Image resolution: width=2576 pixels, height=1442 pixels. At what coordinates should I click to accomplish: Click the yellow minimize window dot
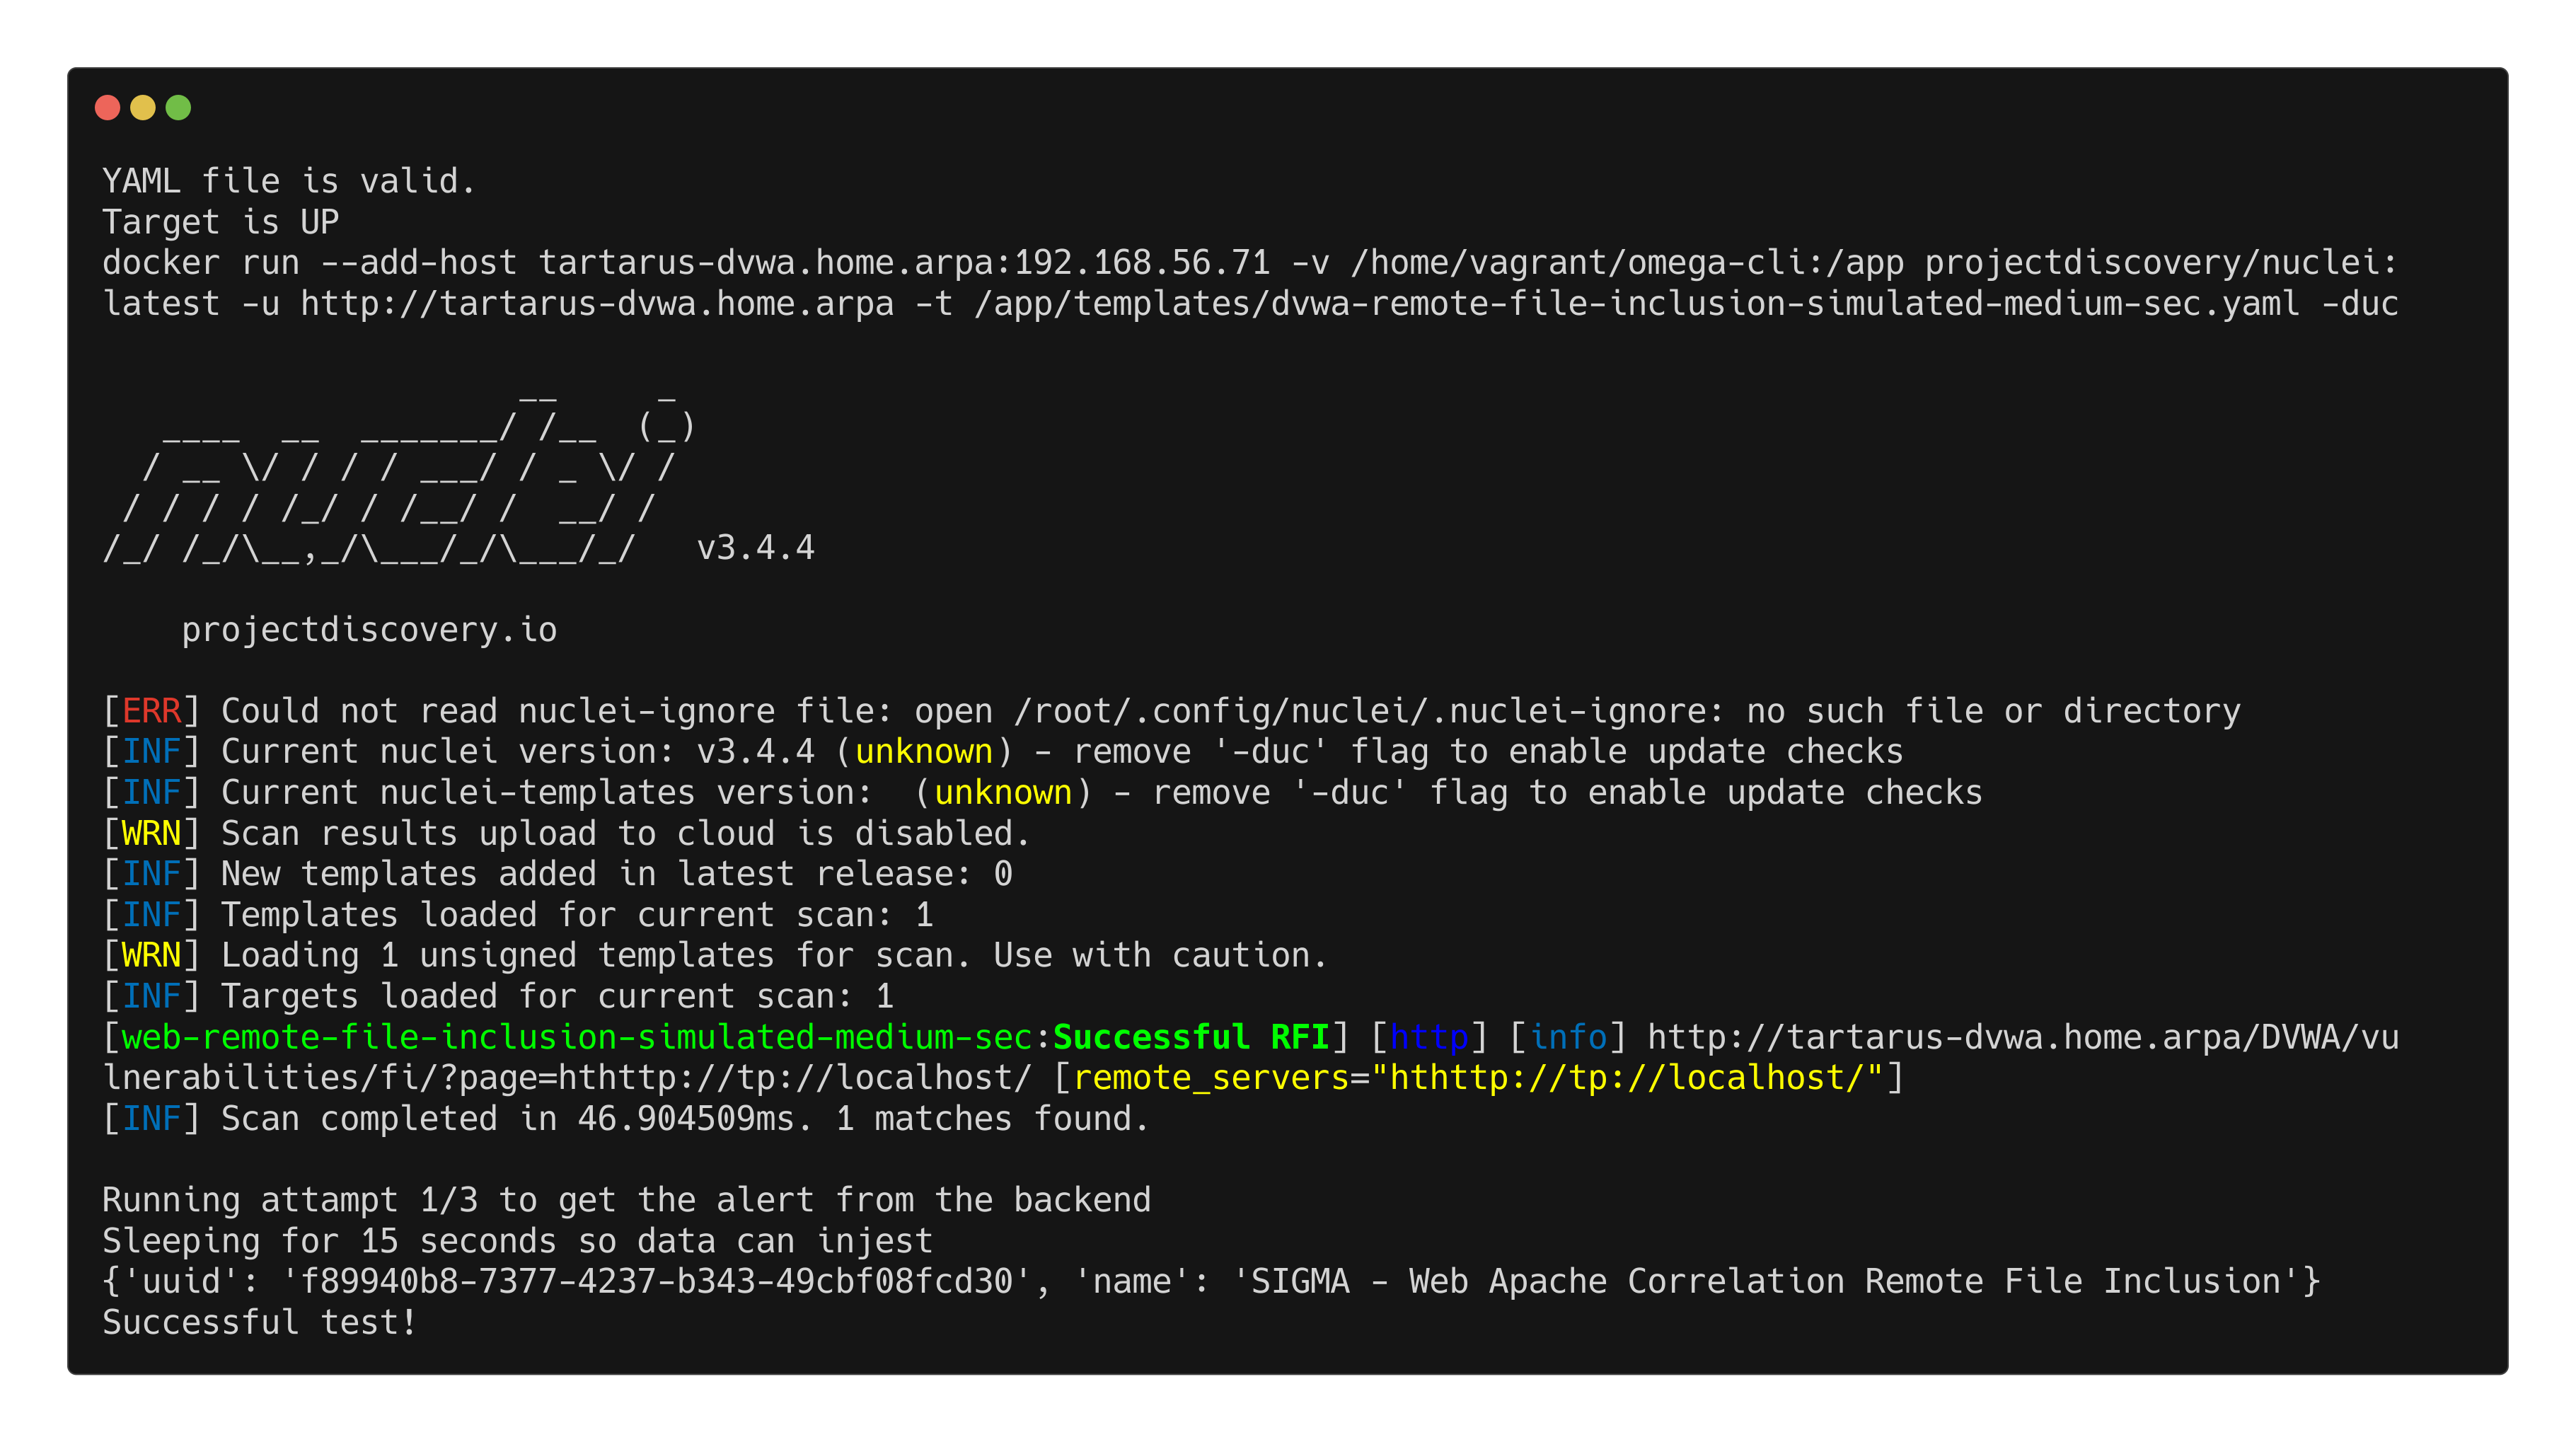143,107
